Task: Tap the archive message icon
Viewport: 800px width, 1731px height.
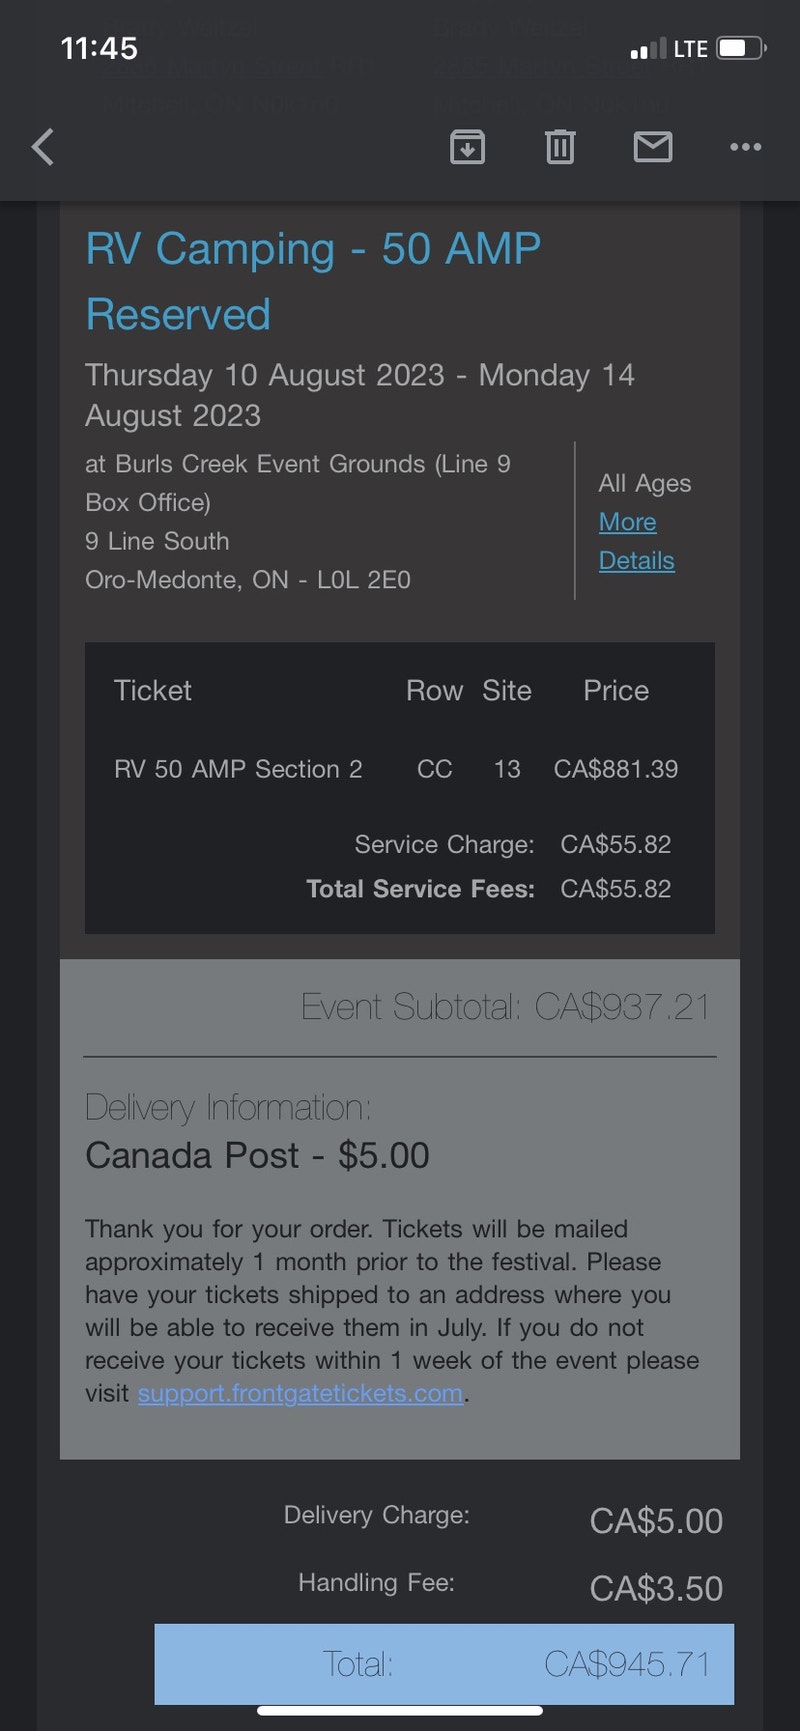Action: tap(467, 147)
